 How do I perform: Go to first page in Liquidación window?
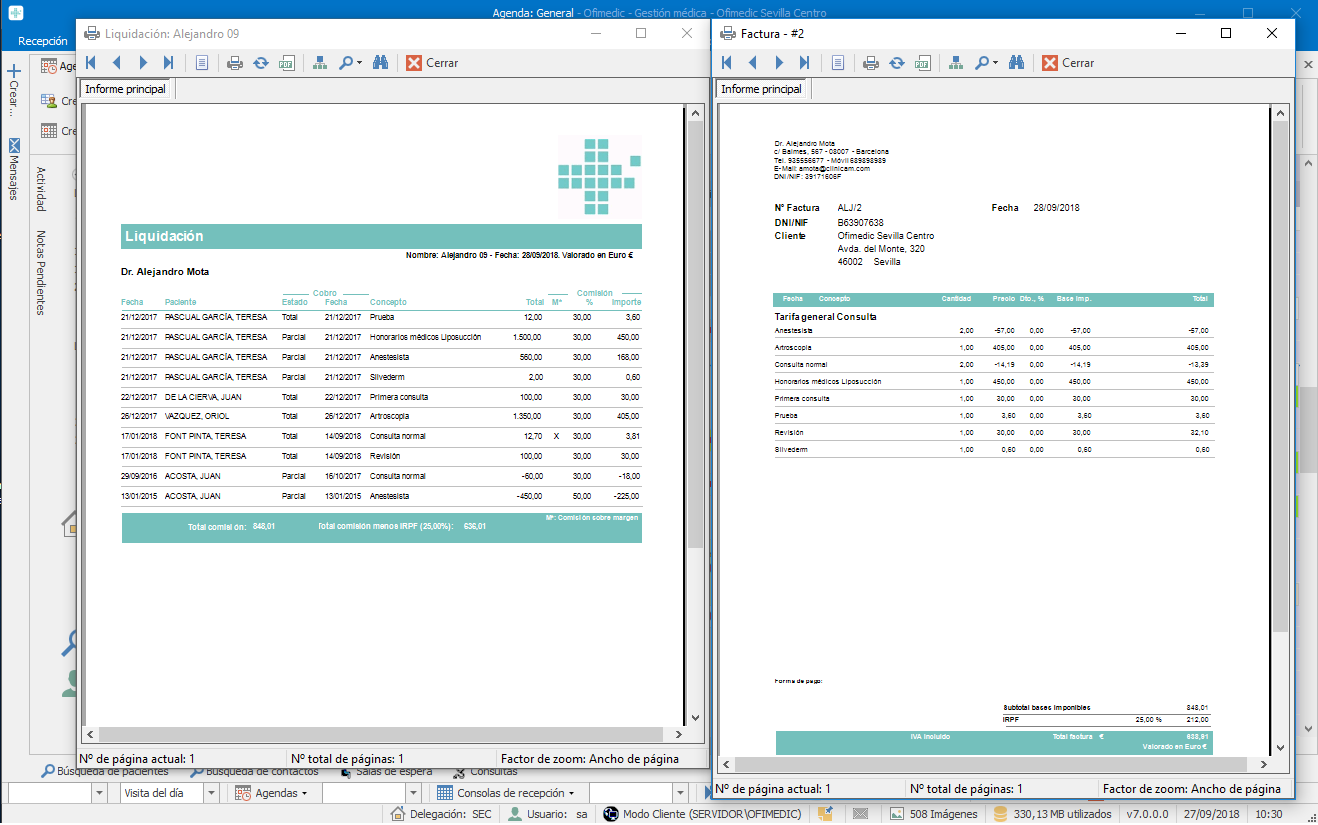pos(91,63)
